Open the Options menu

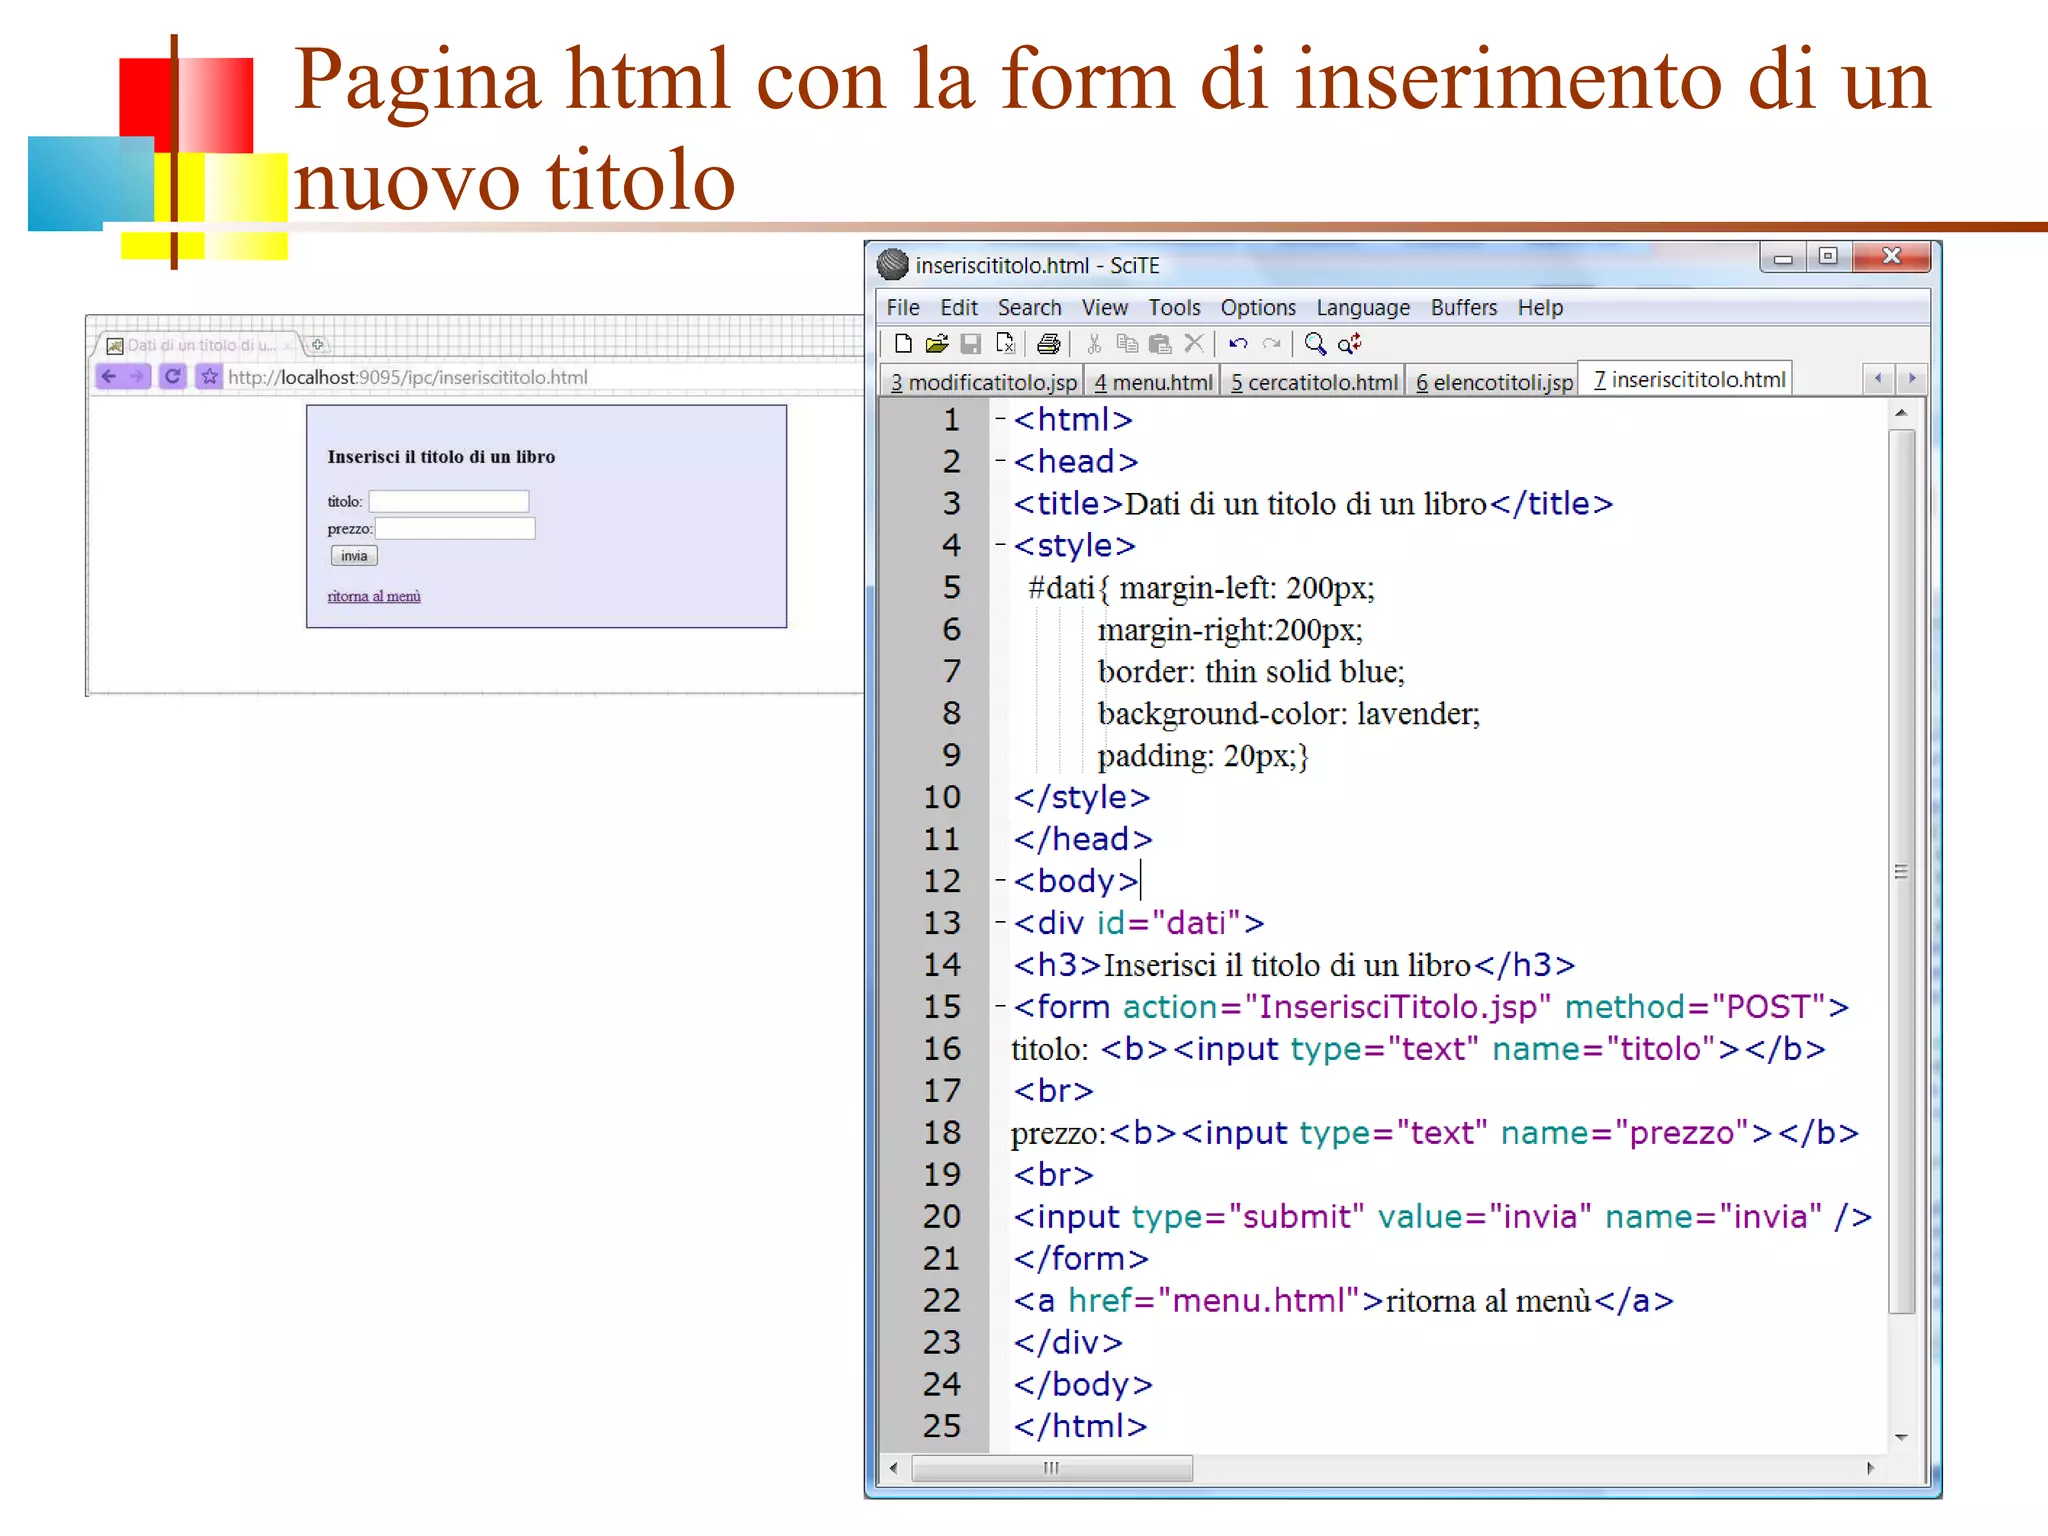(x=1258, y=308)
